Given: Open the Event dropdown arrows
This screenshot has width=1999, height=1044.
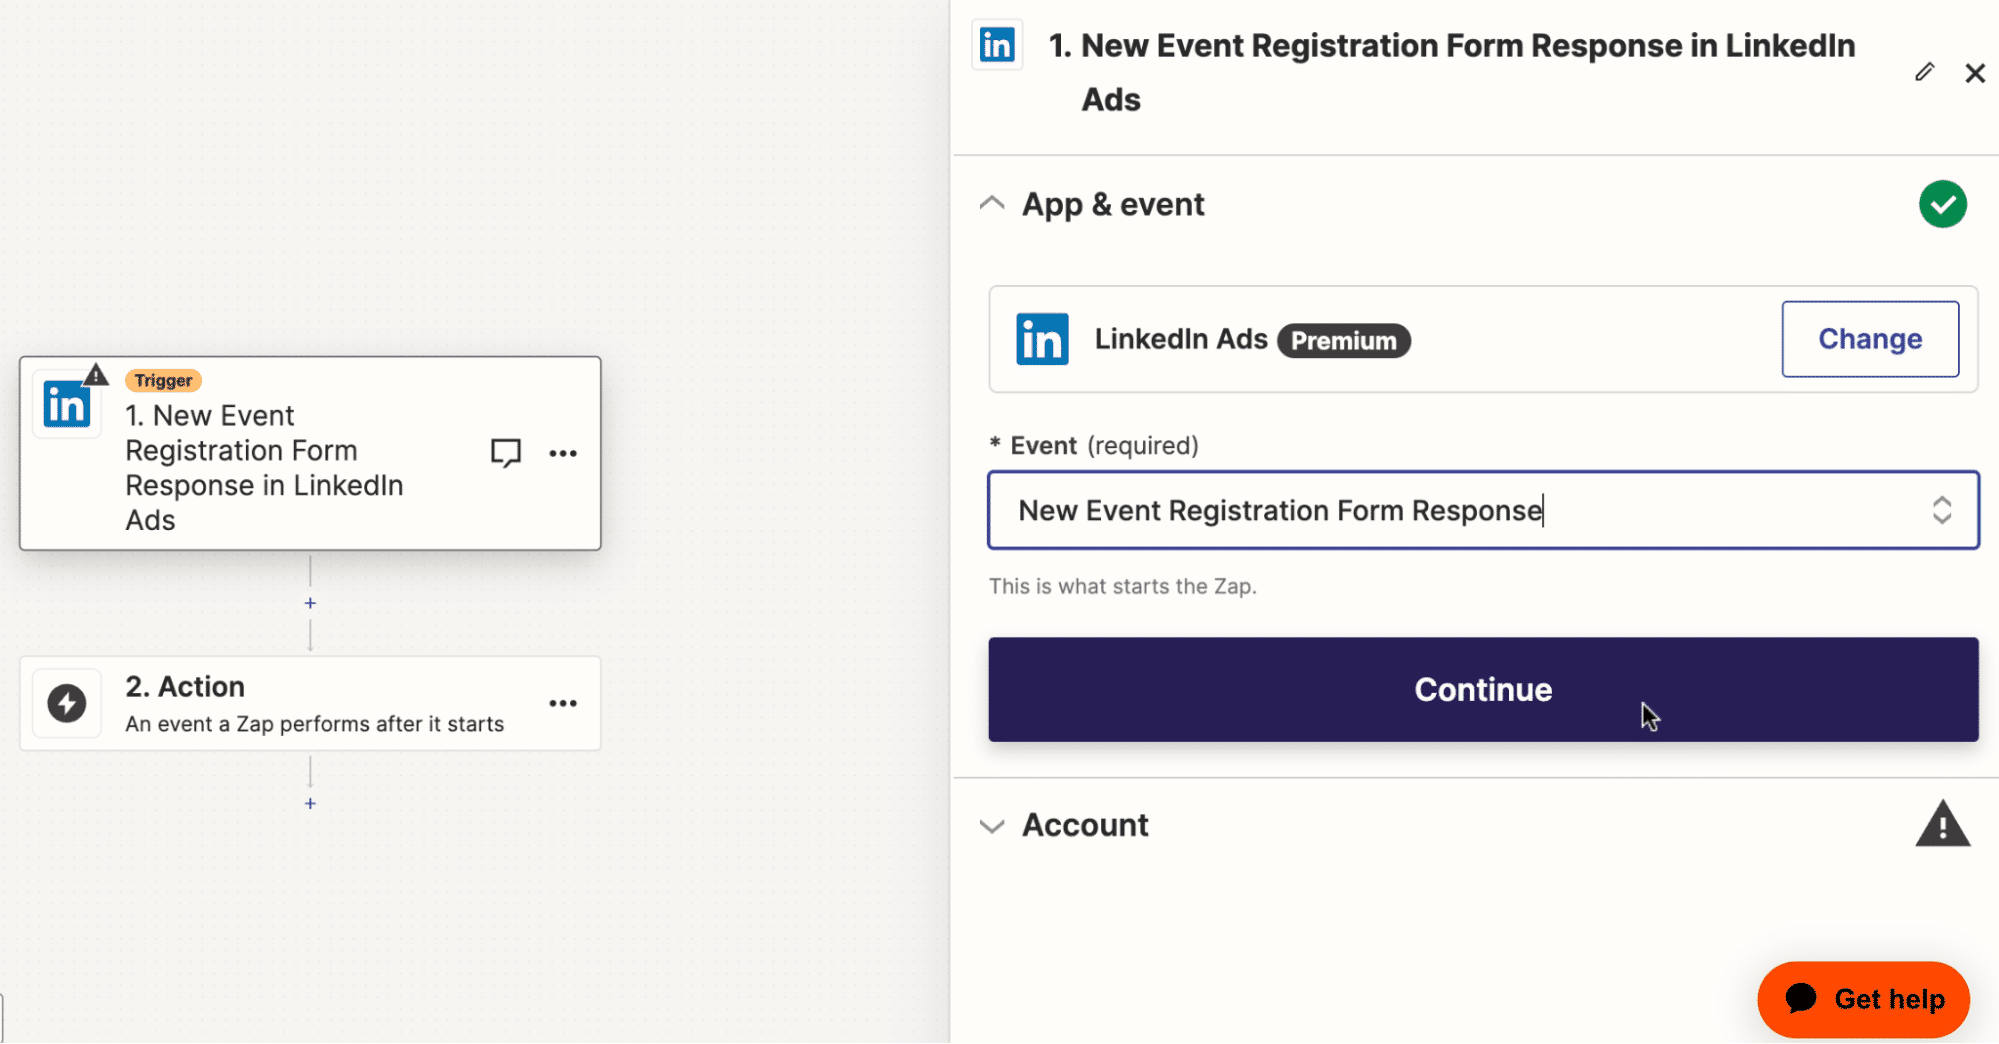Looking at the screenshot, I should pyautogui.click(x=1942, y=510).
